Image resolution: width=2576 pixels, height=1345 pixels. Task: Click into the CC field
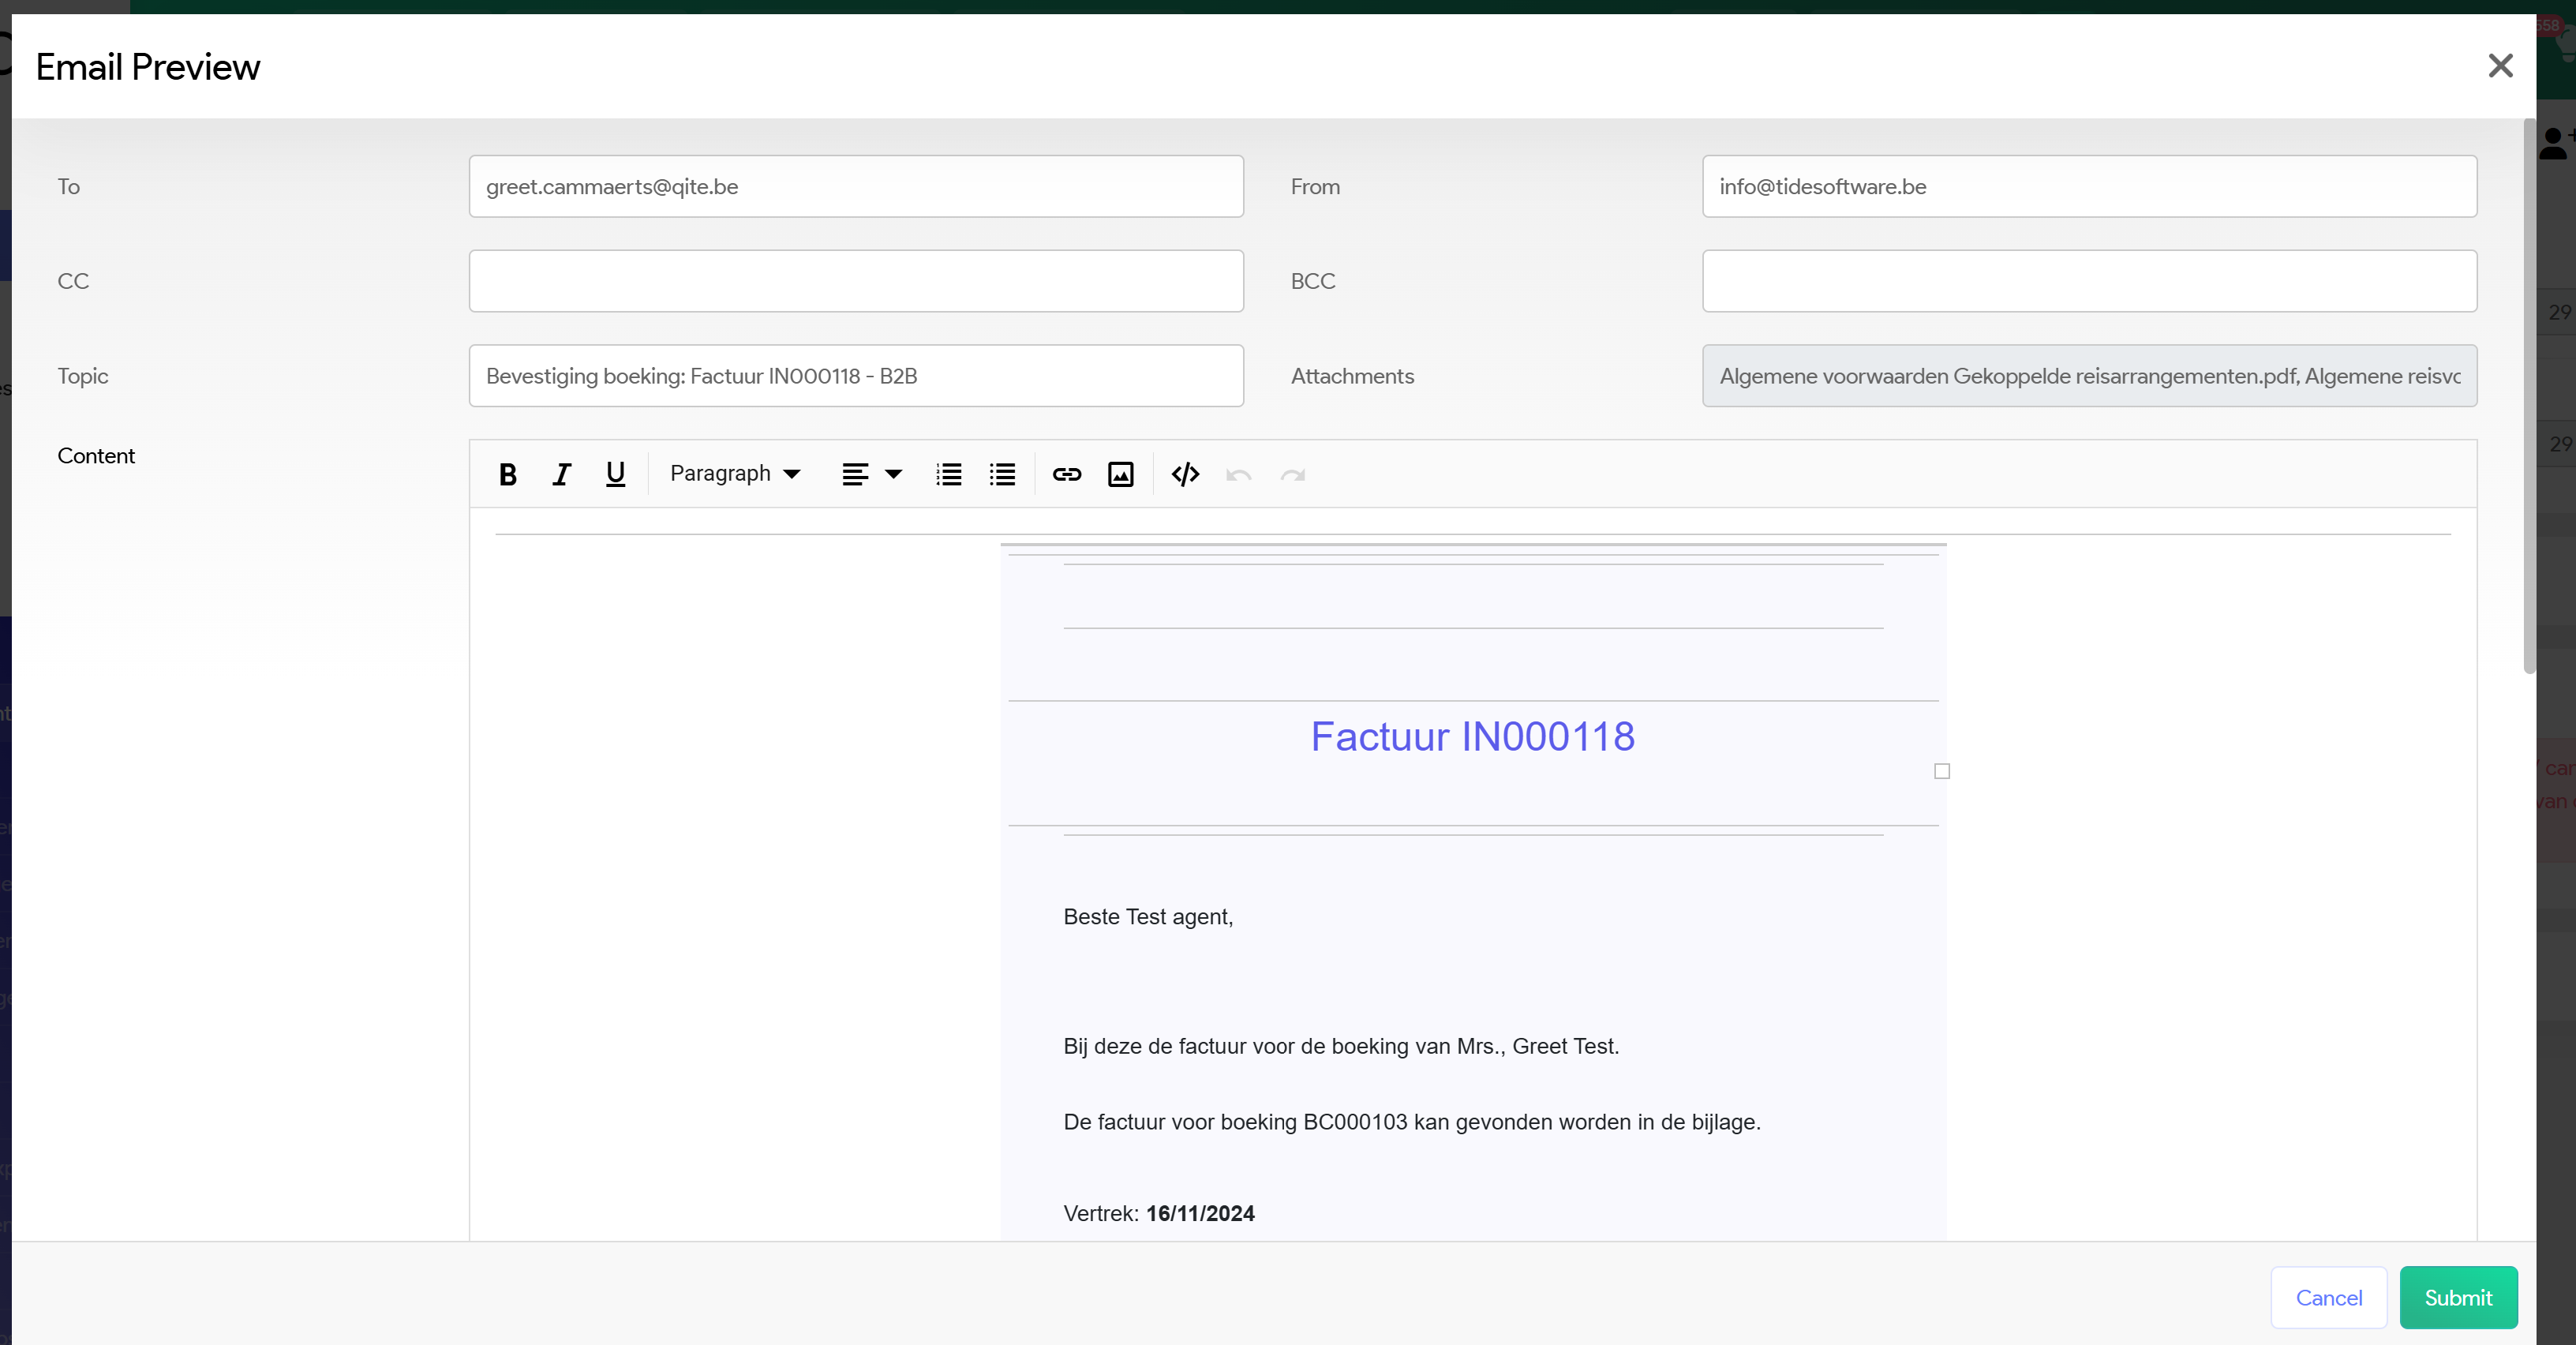[856, 281]
